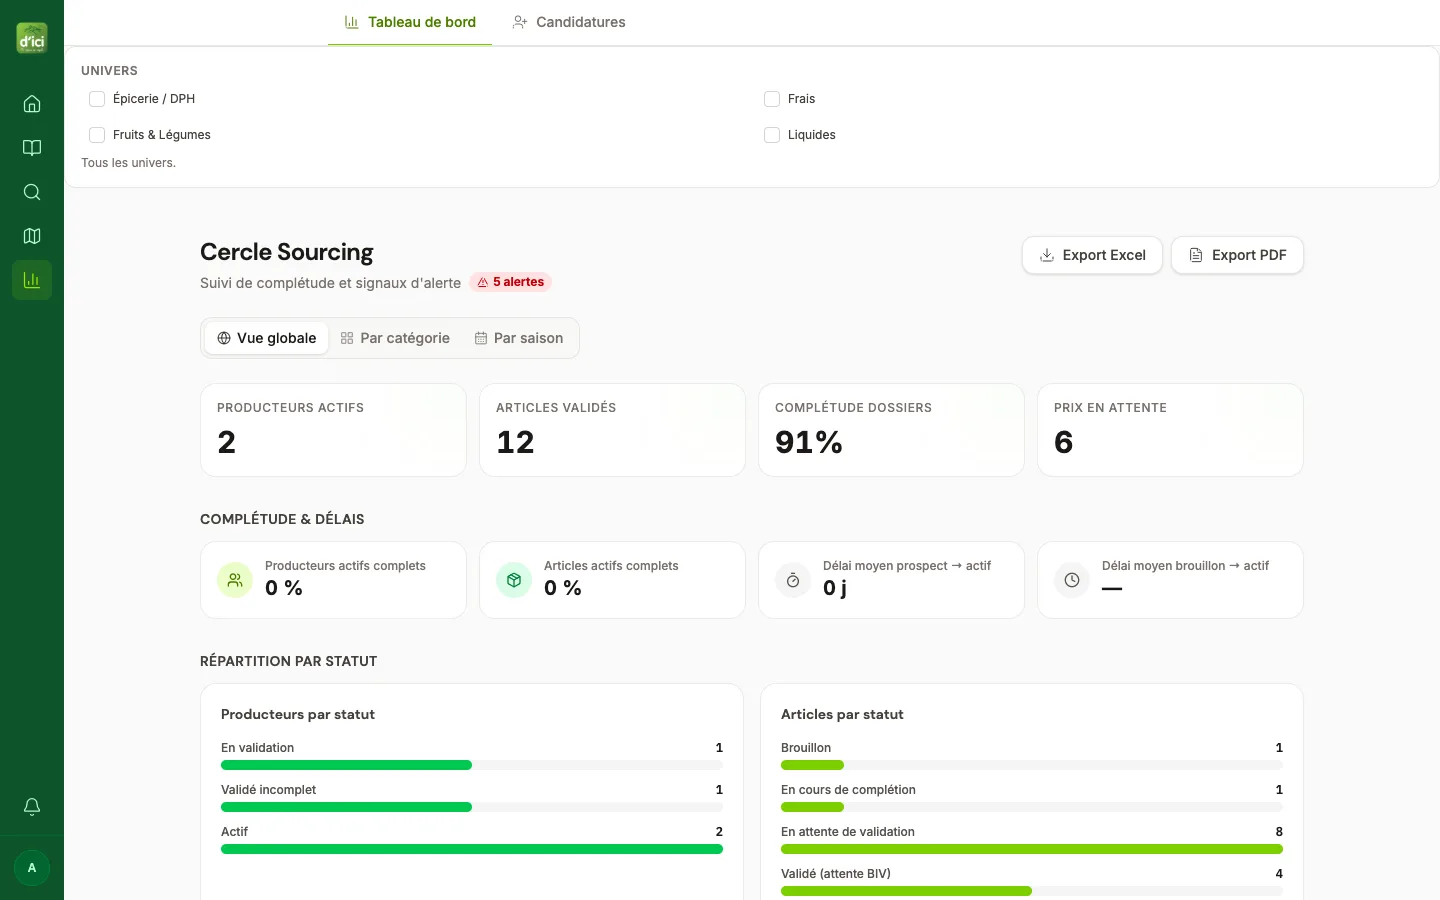Viewport: 1440px width, 900px height.
Task: Click the stopwatch icon for Délai moyen prospect
Action: coord(793,580)
